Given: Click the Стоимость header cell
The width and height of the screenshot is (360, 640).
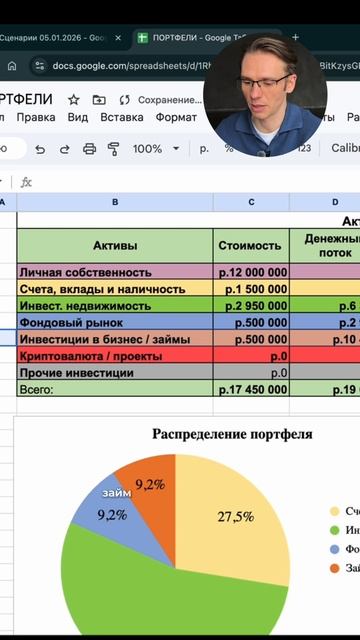Looking at the screenshot, I should (x=251, y=246).
